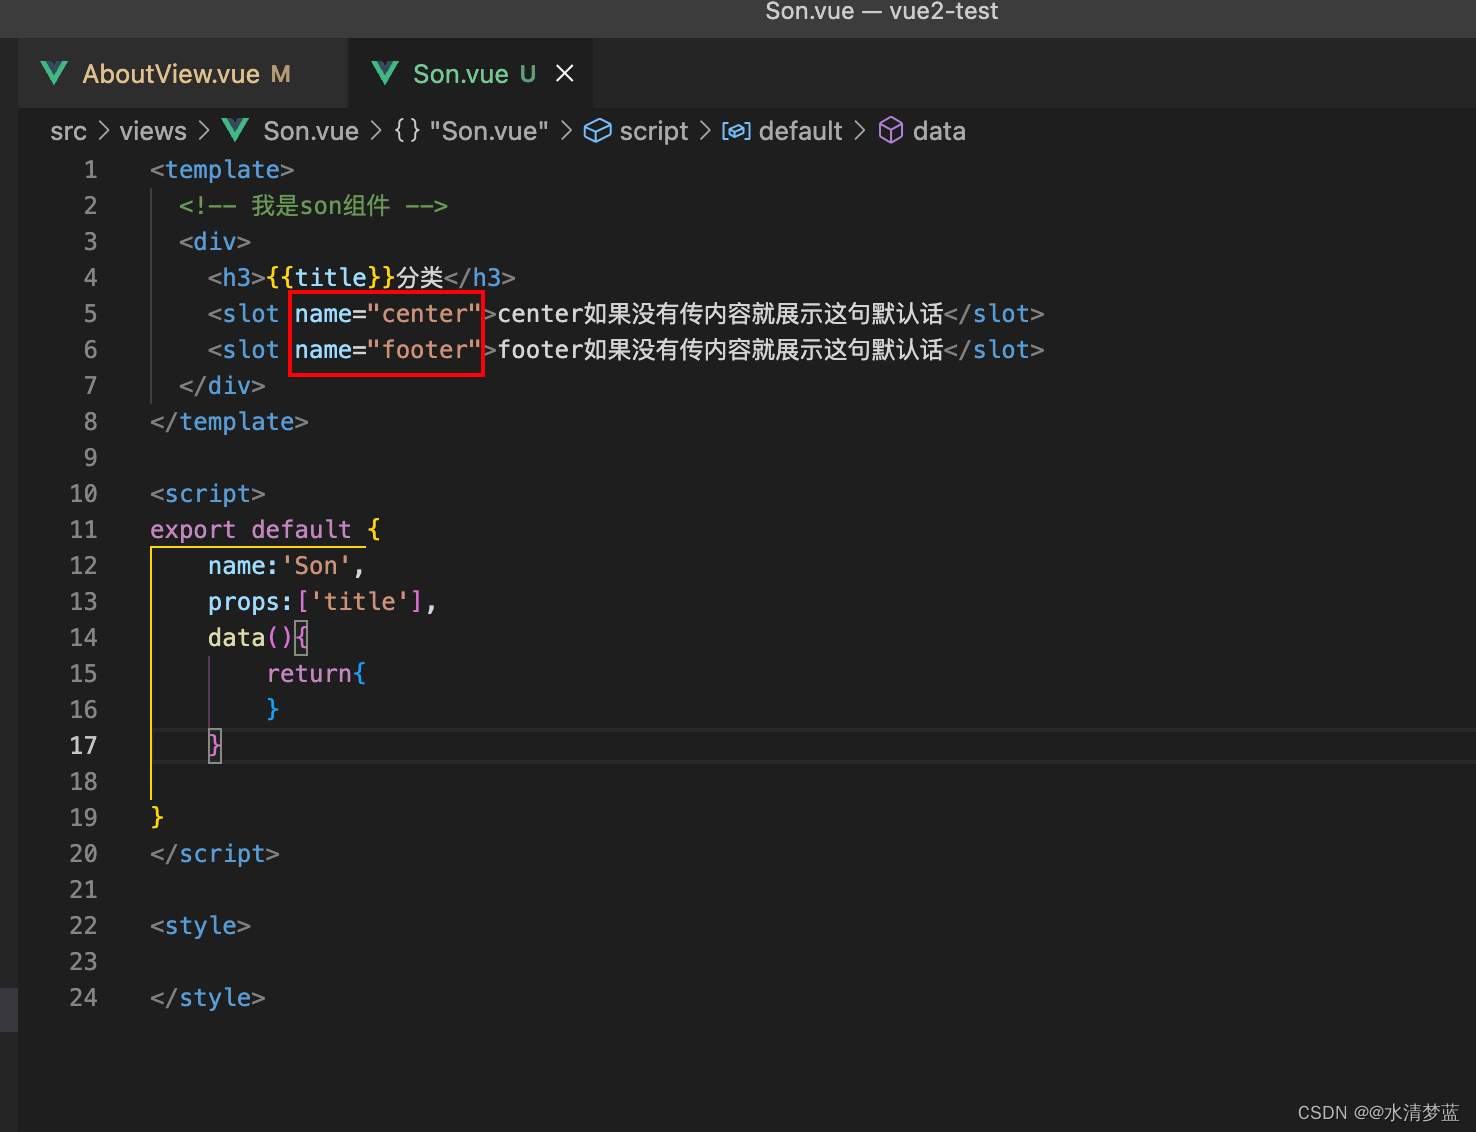Click props:['title'] on line 13
Image resolution: width=1476 pixels, height=1132 pixels.
[316, 602]
